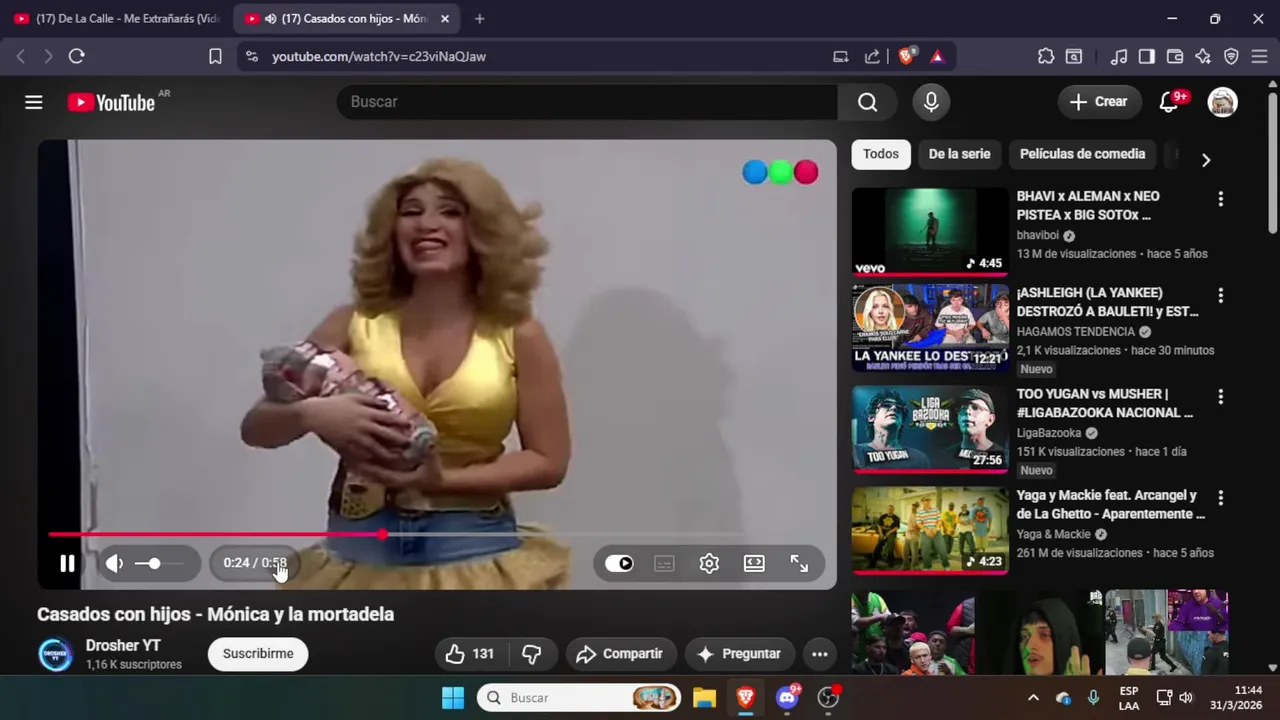Open Yaga y Mackie video thumbnail
The height and width of the screenshot is (720, 1280).
pos(930,530)
